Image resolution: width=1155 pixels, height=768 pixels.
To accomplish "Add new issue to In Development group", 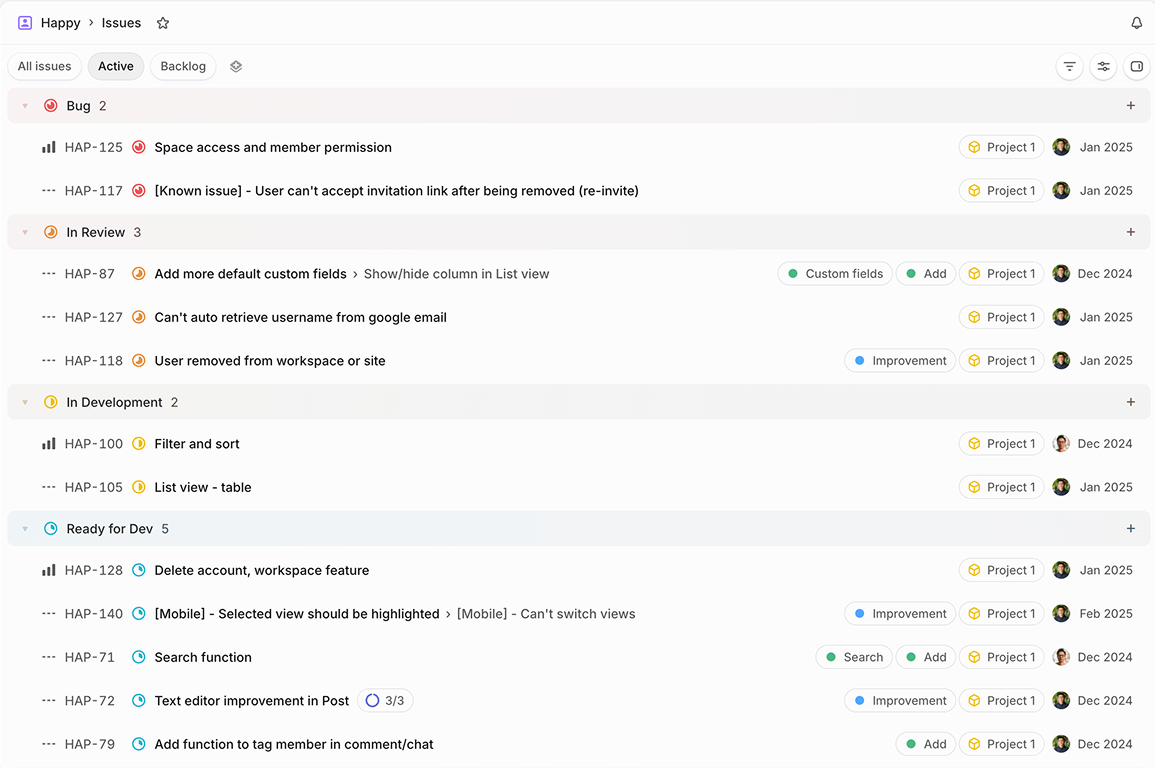I will tap(1131, 402).
